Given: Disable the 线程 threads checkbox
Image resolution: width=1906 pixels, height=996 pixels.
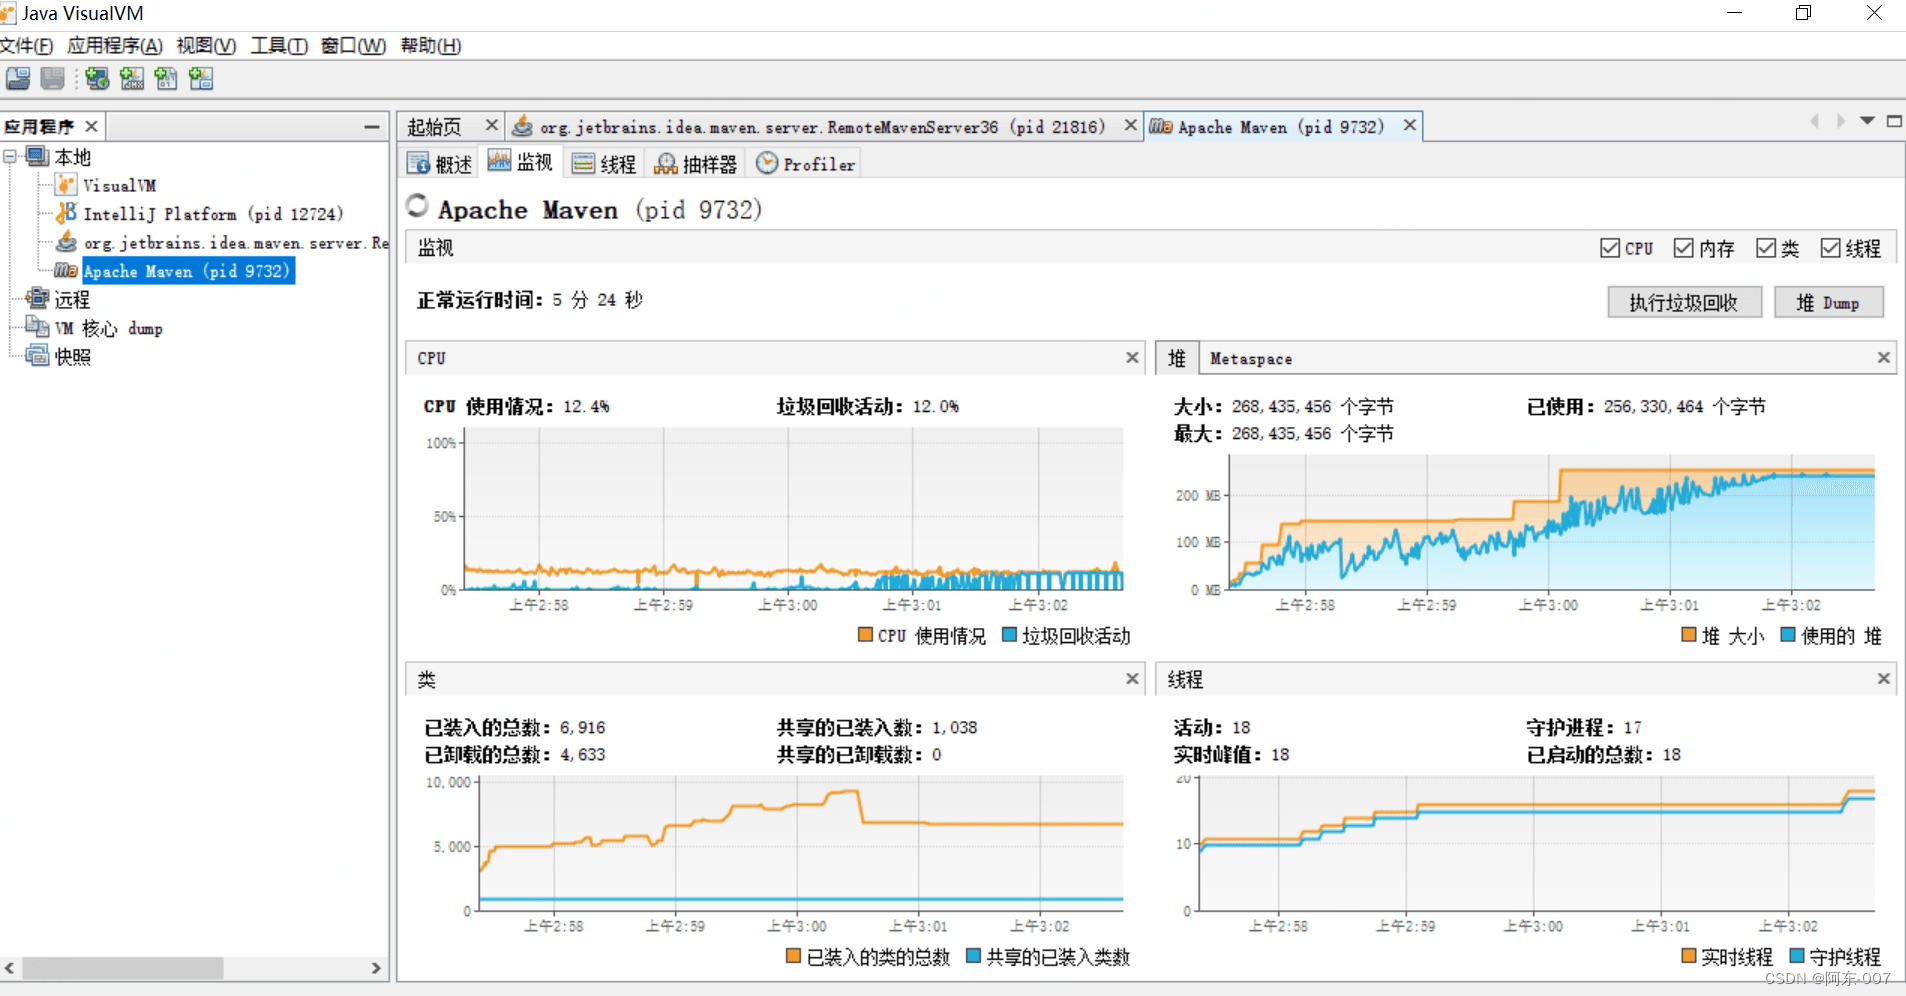Looking at the screenshot, I should tap(1831, 248).
